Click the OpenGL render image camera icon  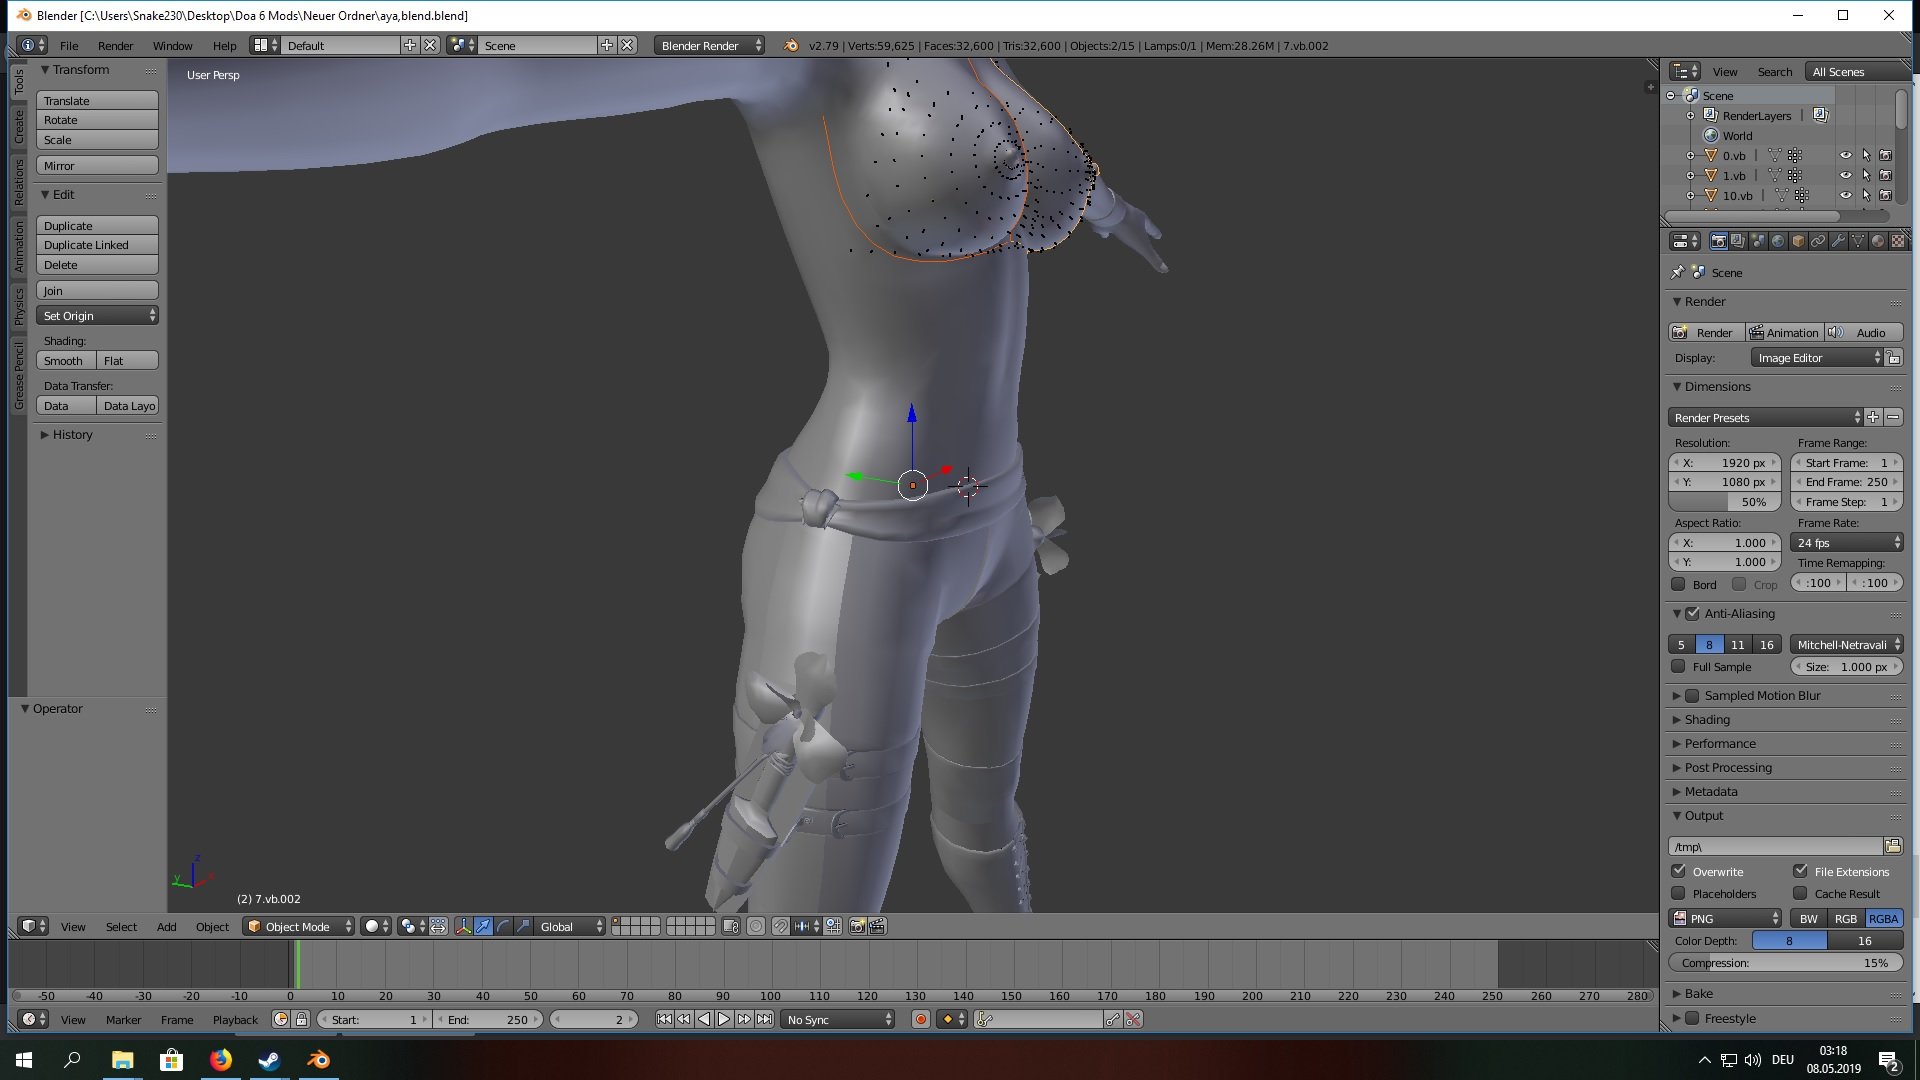pyautogui.click(x=857, y=926)
